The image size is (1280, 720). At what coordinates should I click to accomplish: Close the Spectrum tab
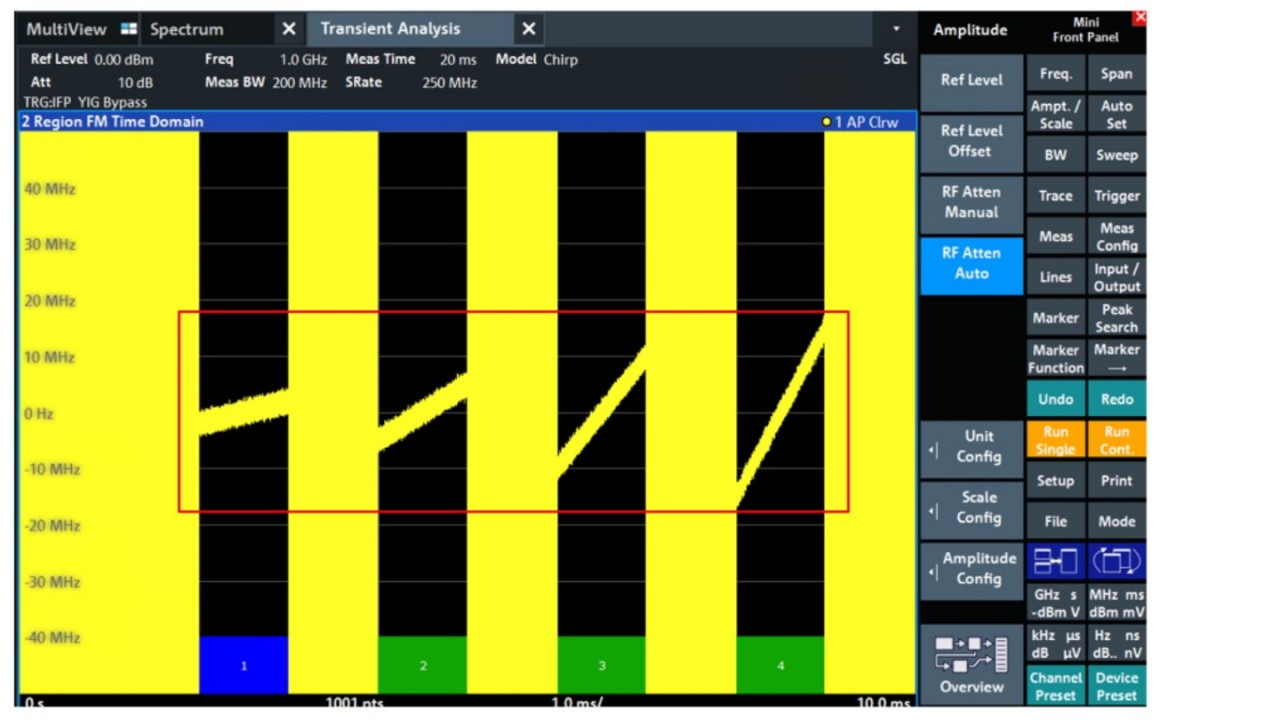tap(289, 29)
